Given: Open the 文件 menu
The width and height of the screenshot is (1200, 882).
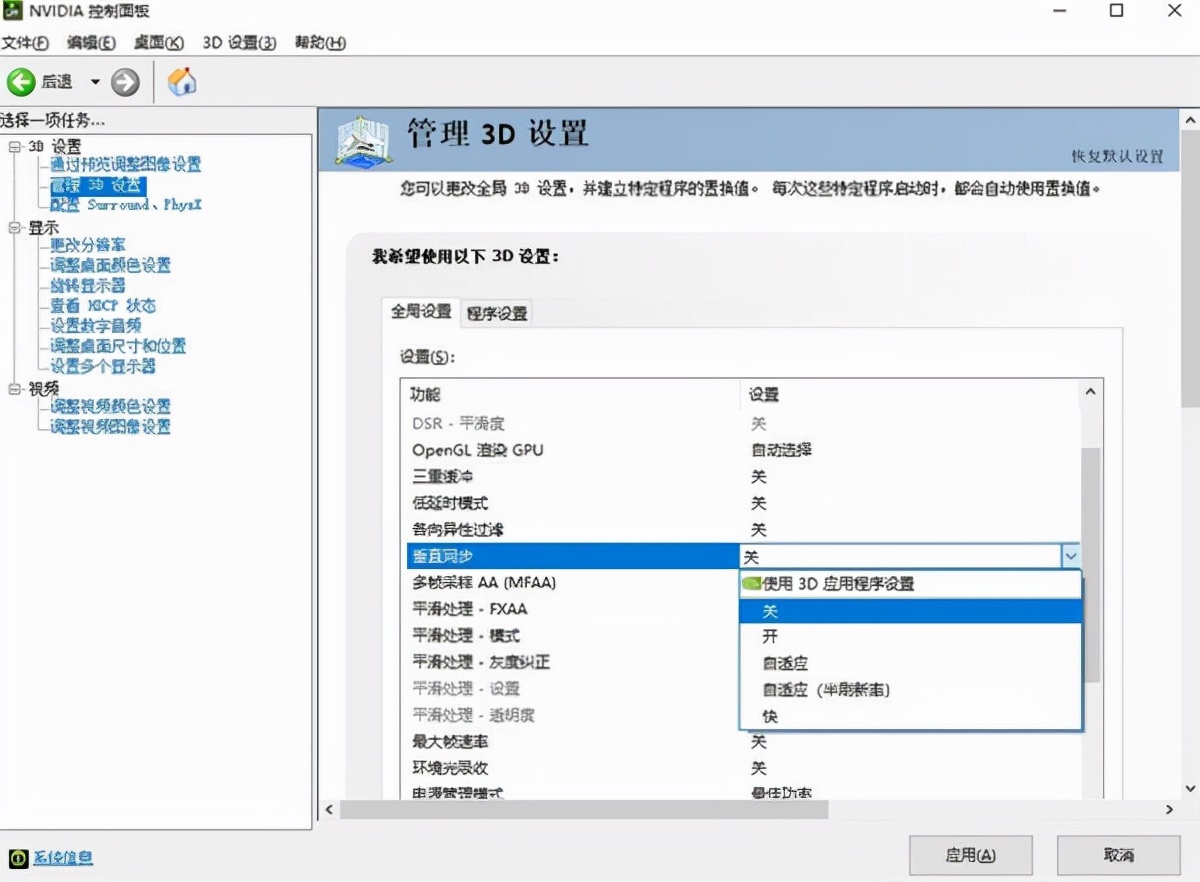Looking at the screenshot, I should [x=25, y=43].
